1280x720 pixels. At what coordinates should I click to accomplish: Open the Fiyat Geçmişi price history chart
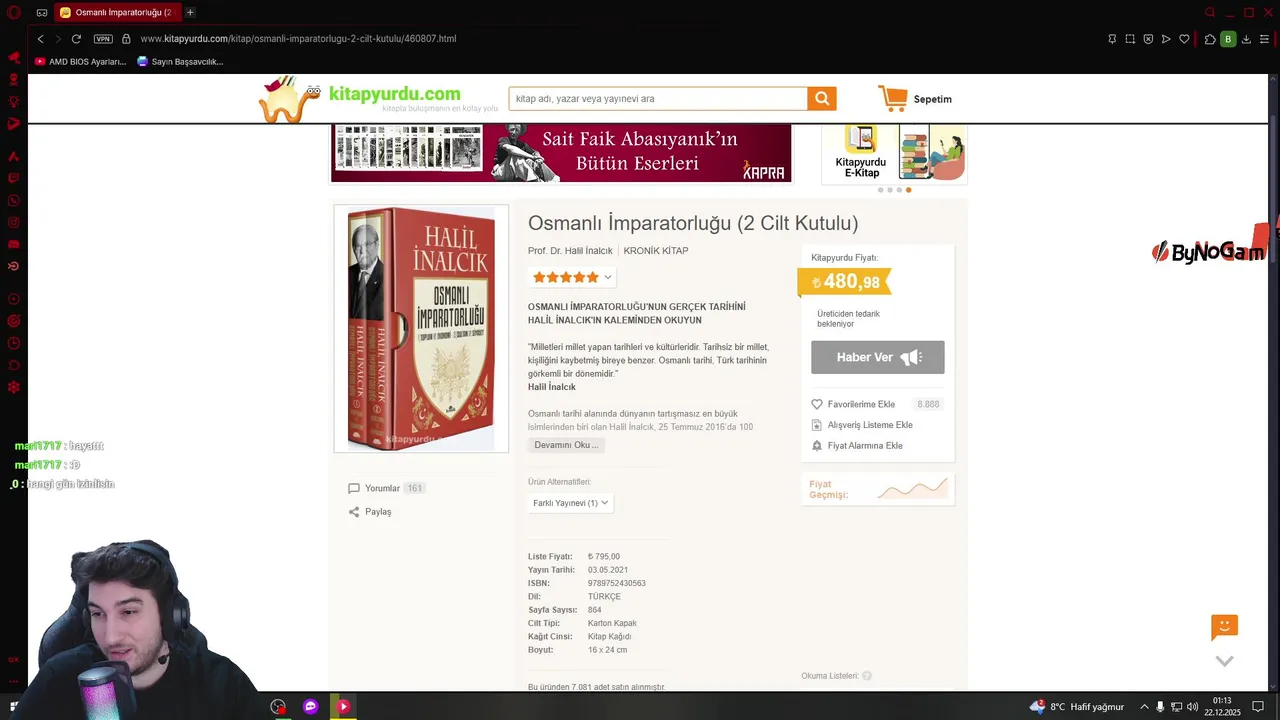click(878, 489)
